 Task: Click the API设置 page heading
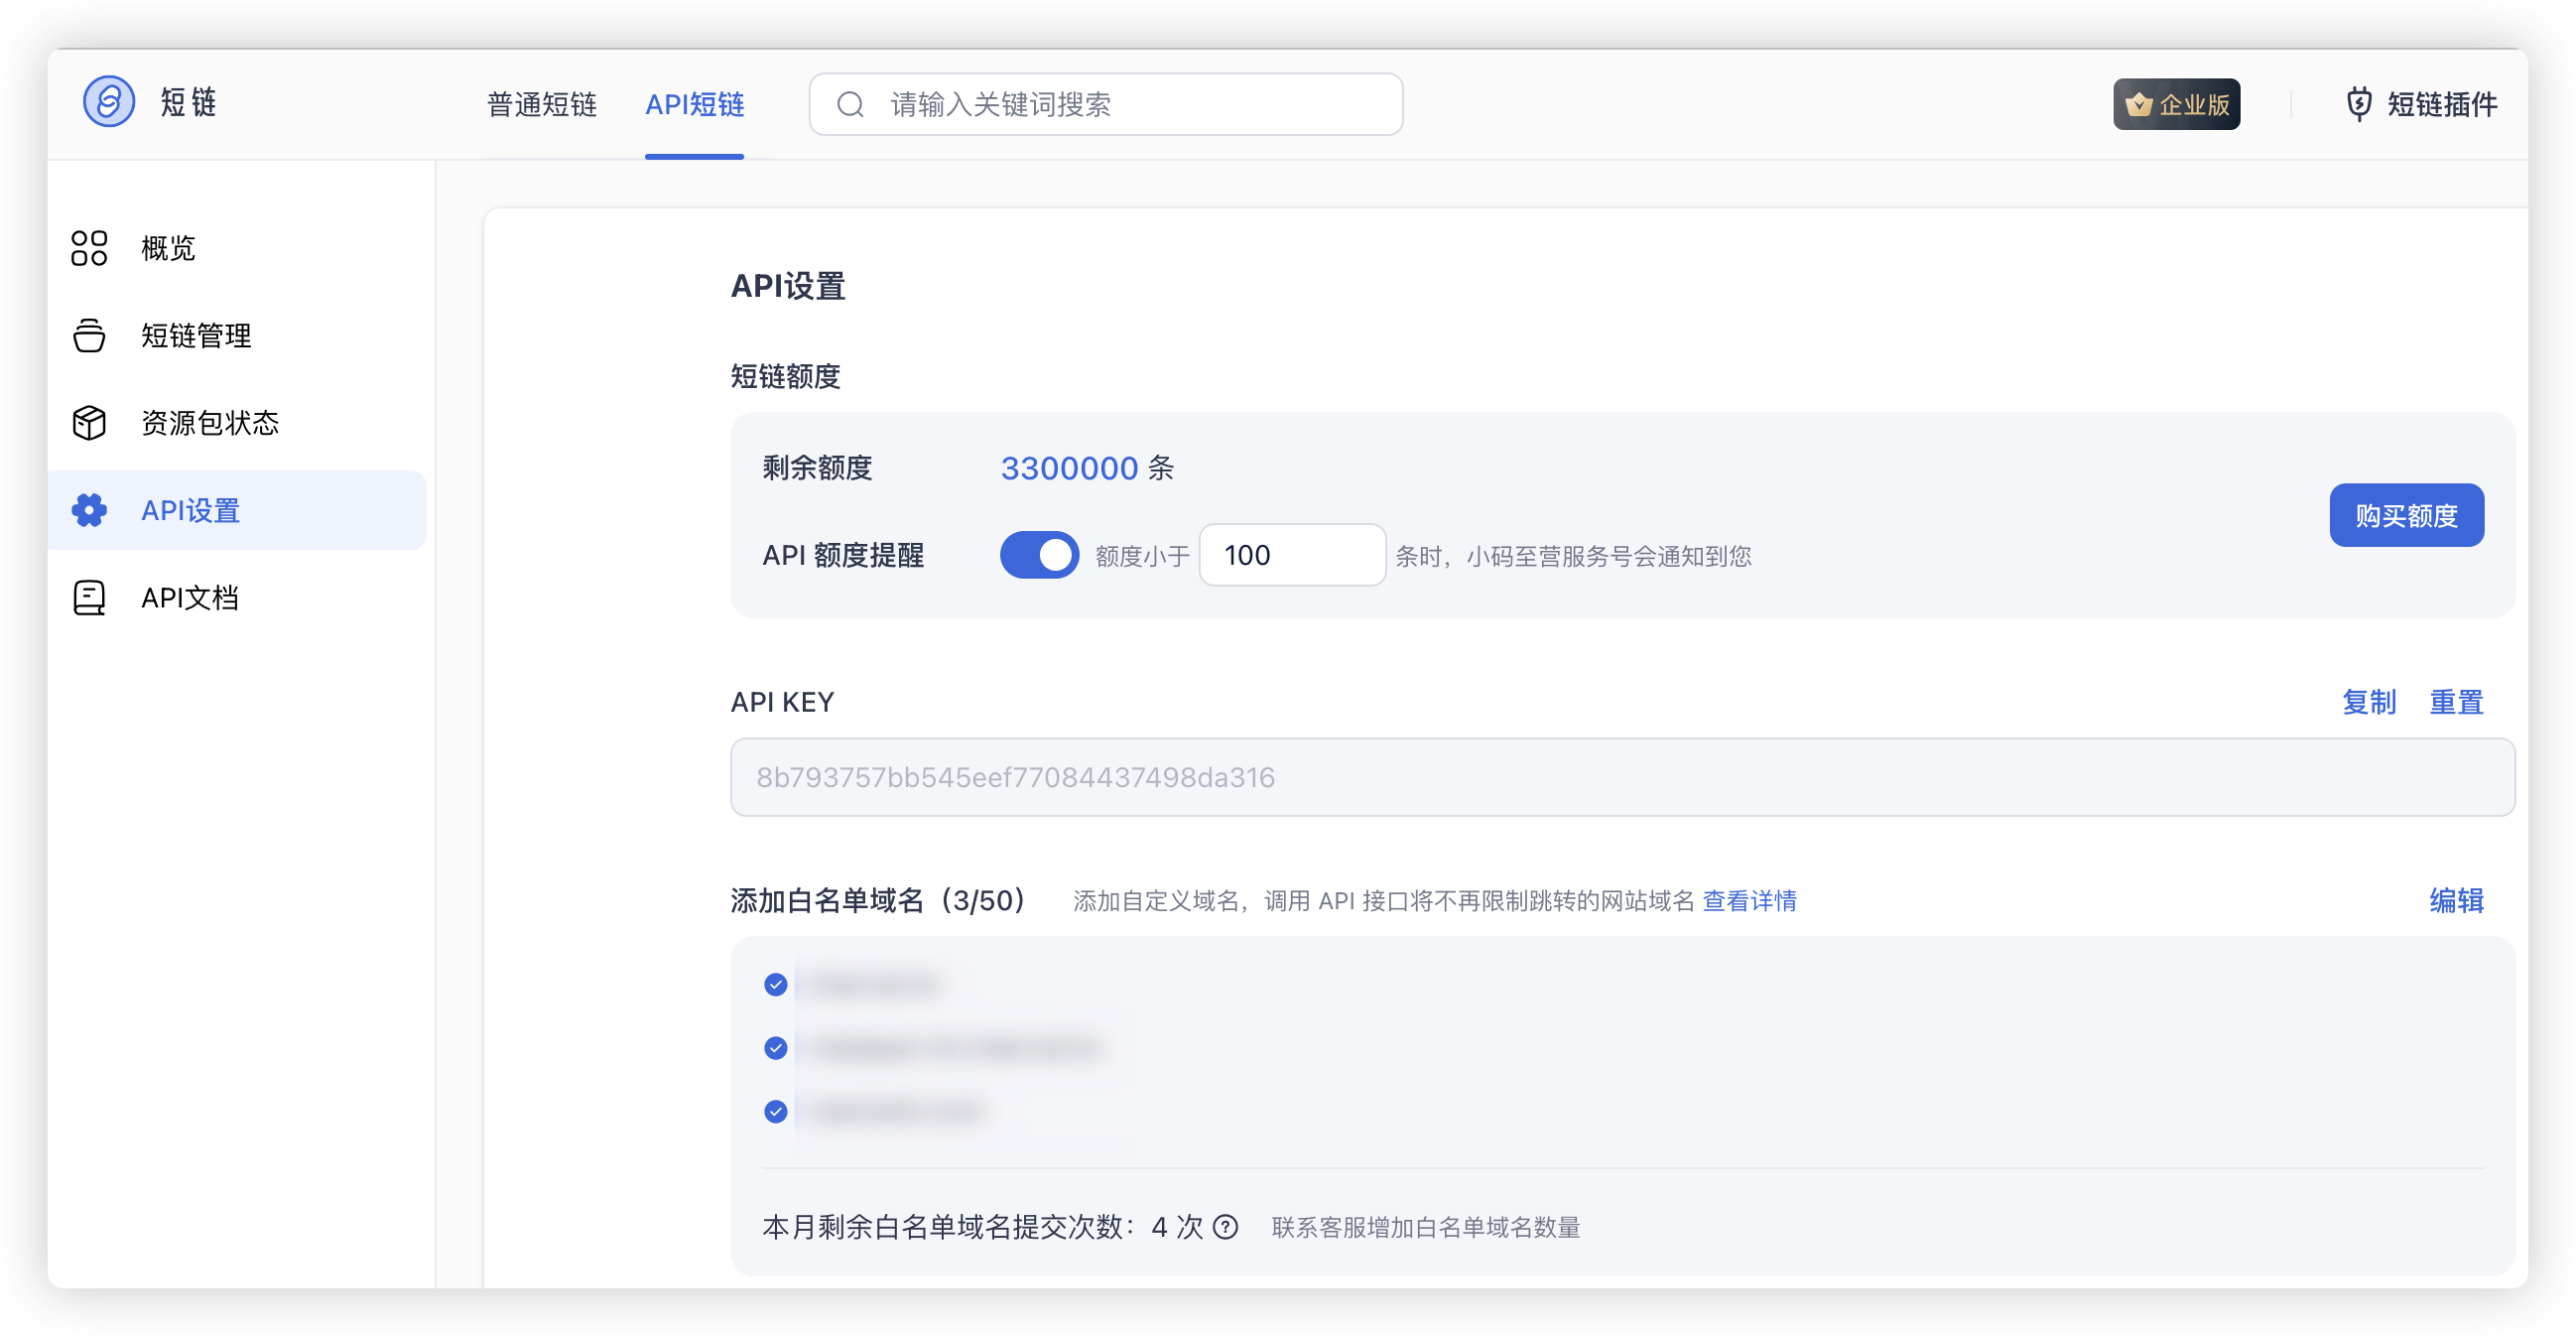pos(788,286)
